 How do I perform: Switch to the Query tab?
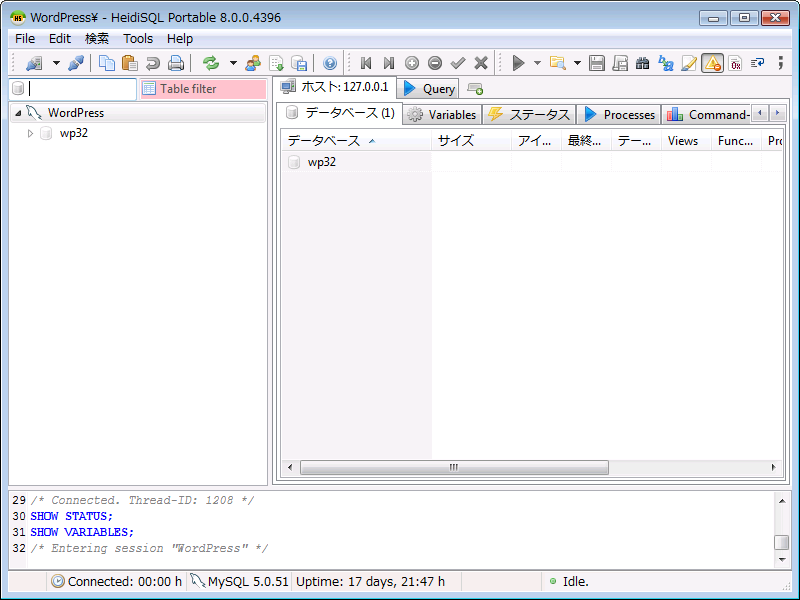(x=429, y=89)
